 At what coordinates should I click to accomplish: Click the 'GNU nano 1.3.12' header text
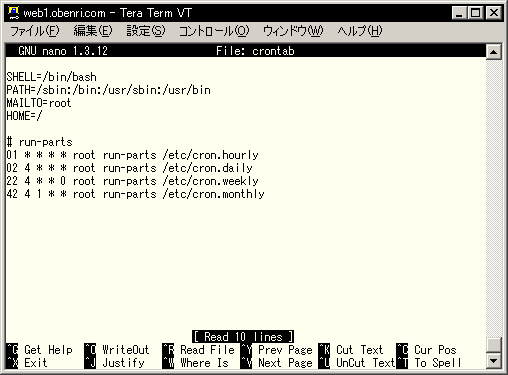pyautogui.click(x=63, y=51)
